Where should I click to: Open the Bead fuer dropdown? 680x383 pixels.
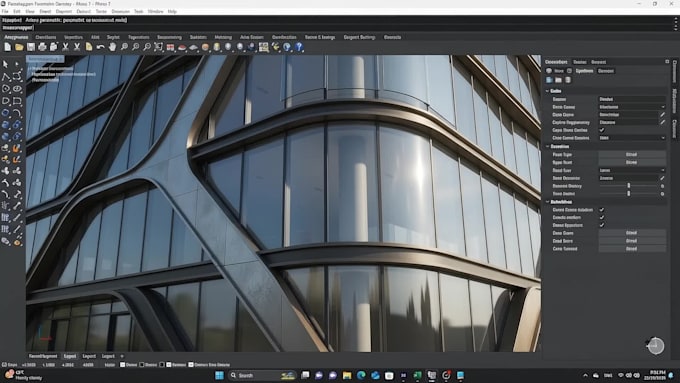point(632,170)
